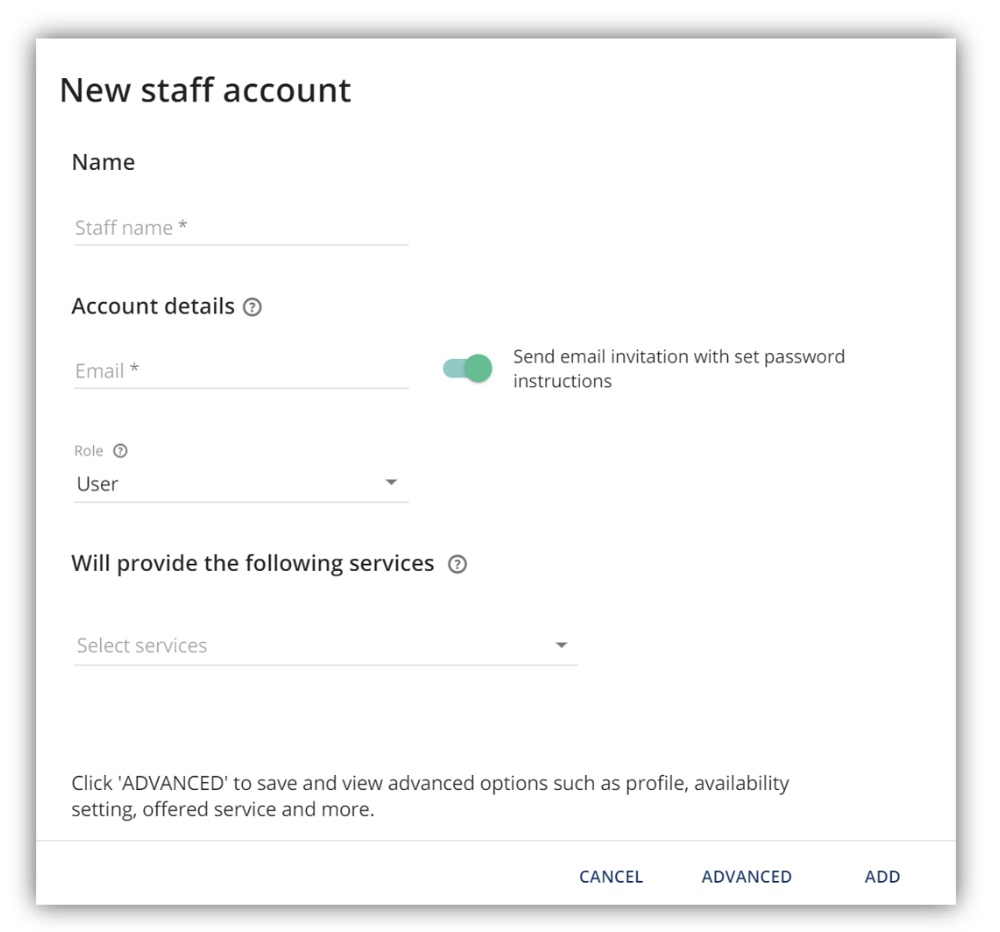Viewport: 1000px width, 932px height.
Task: Click the Role dropdown arrow
Action: pos(392,482)
